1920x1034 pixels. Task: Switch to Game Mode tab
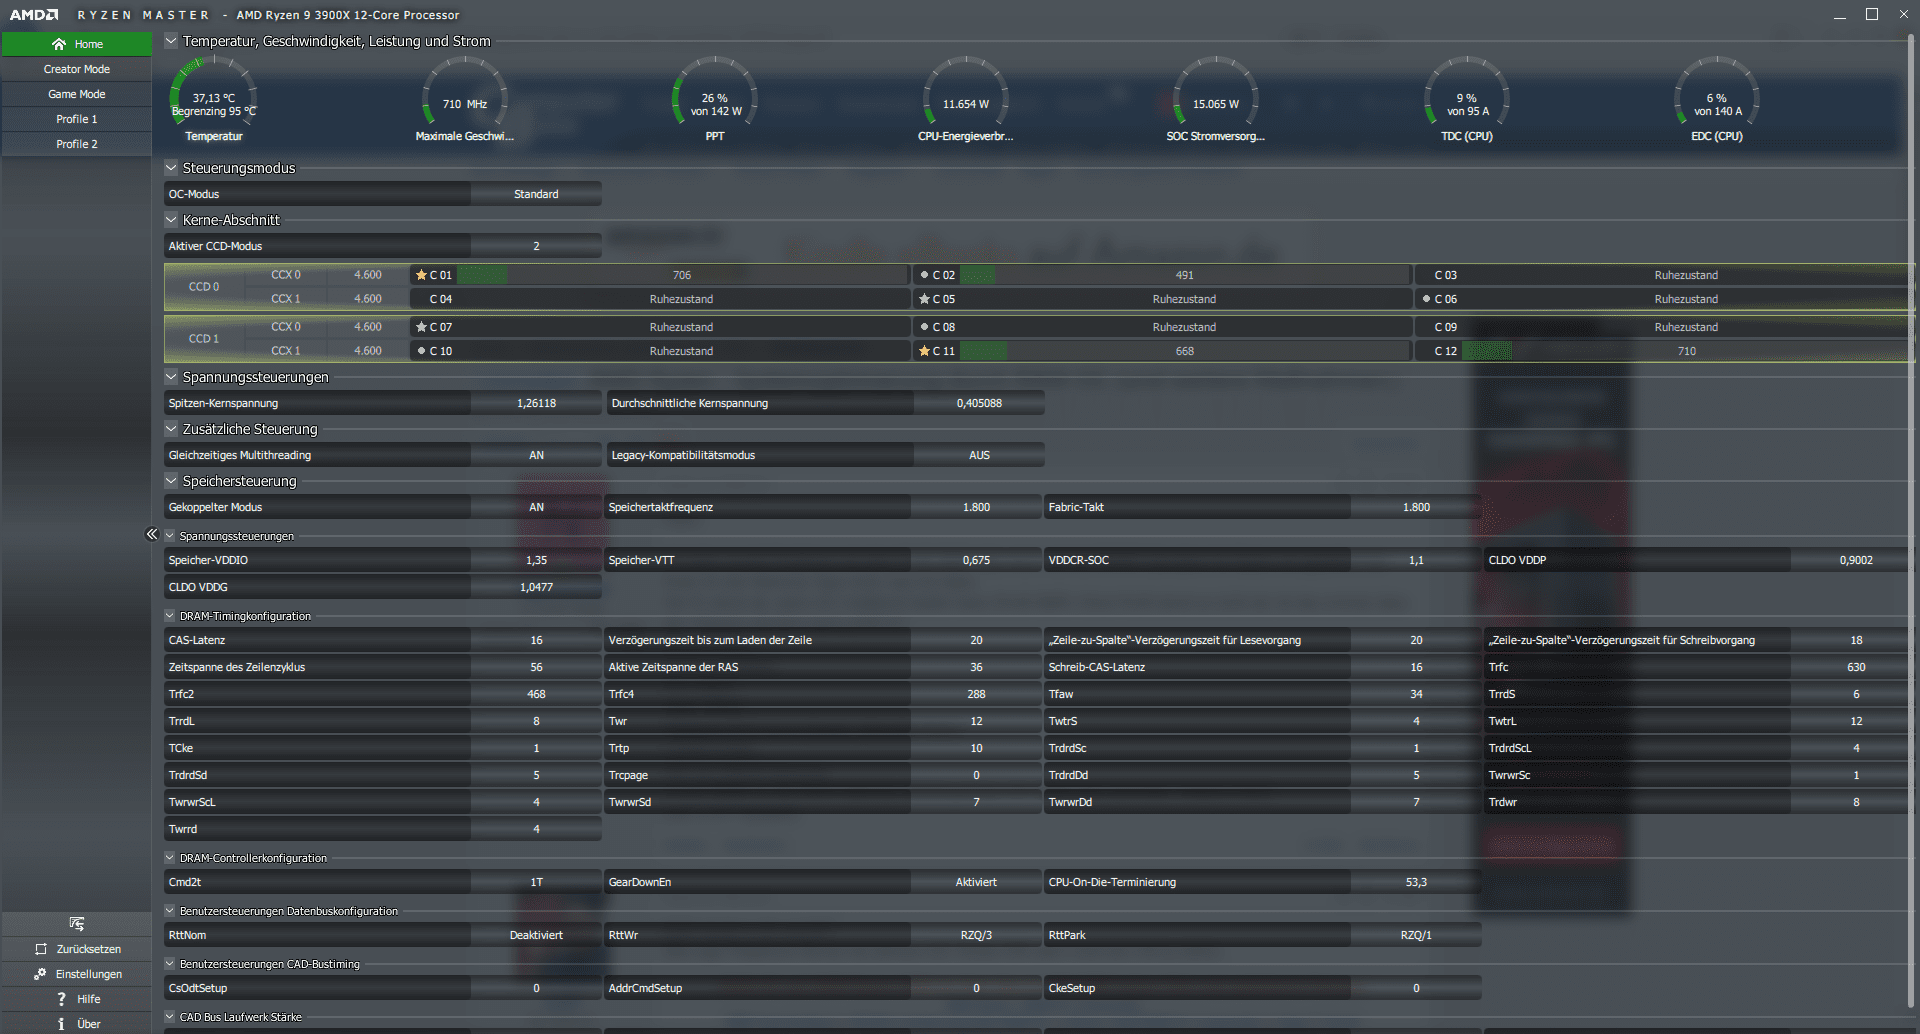tap(77, 94)
